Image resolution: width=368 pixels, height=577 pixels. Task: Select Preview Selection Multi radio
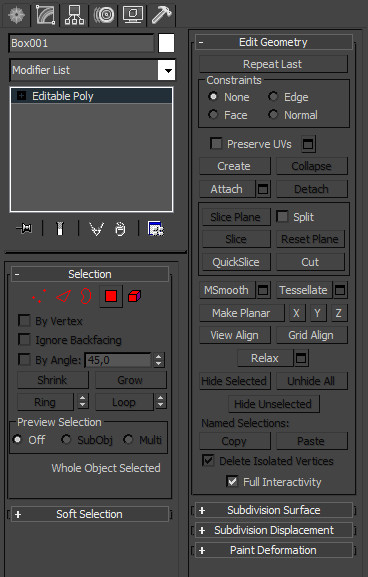[x=128, y=439]
